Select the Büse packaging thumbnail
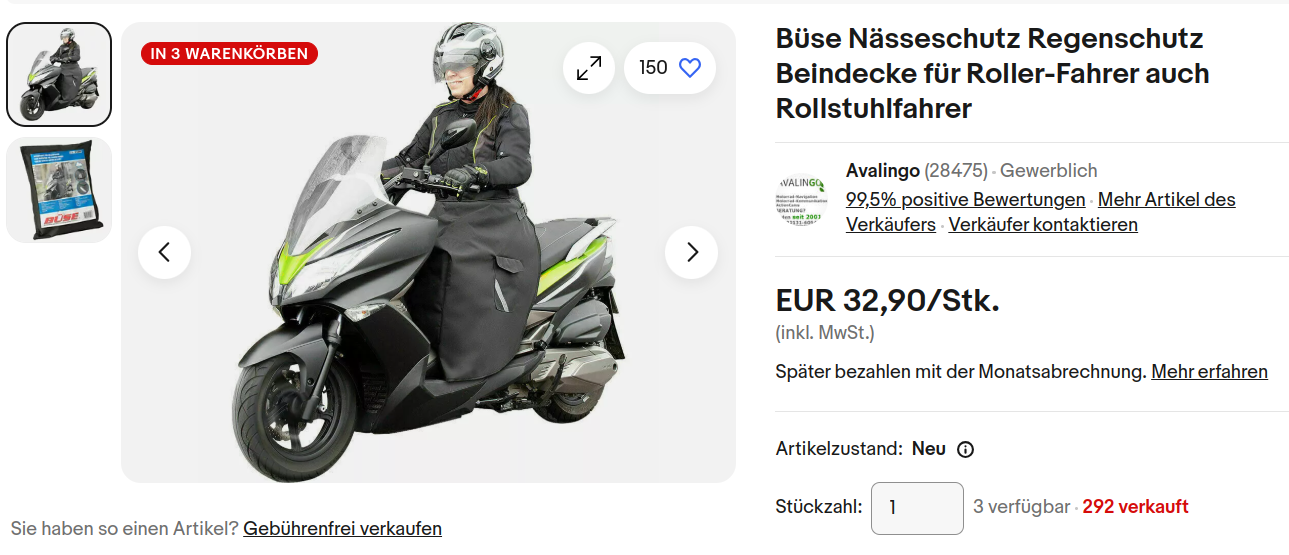The width and height of the screenshot is (1289, 555). click(x=59, y=190)
